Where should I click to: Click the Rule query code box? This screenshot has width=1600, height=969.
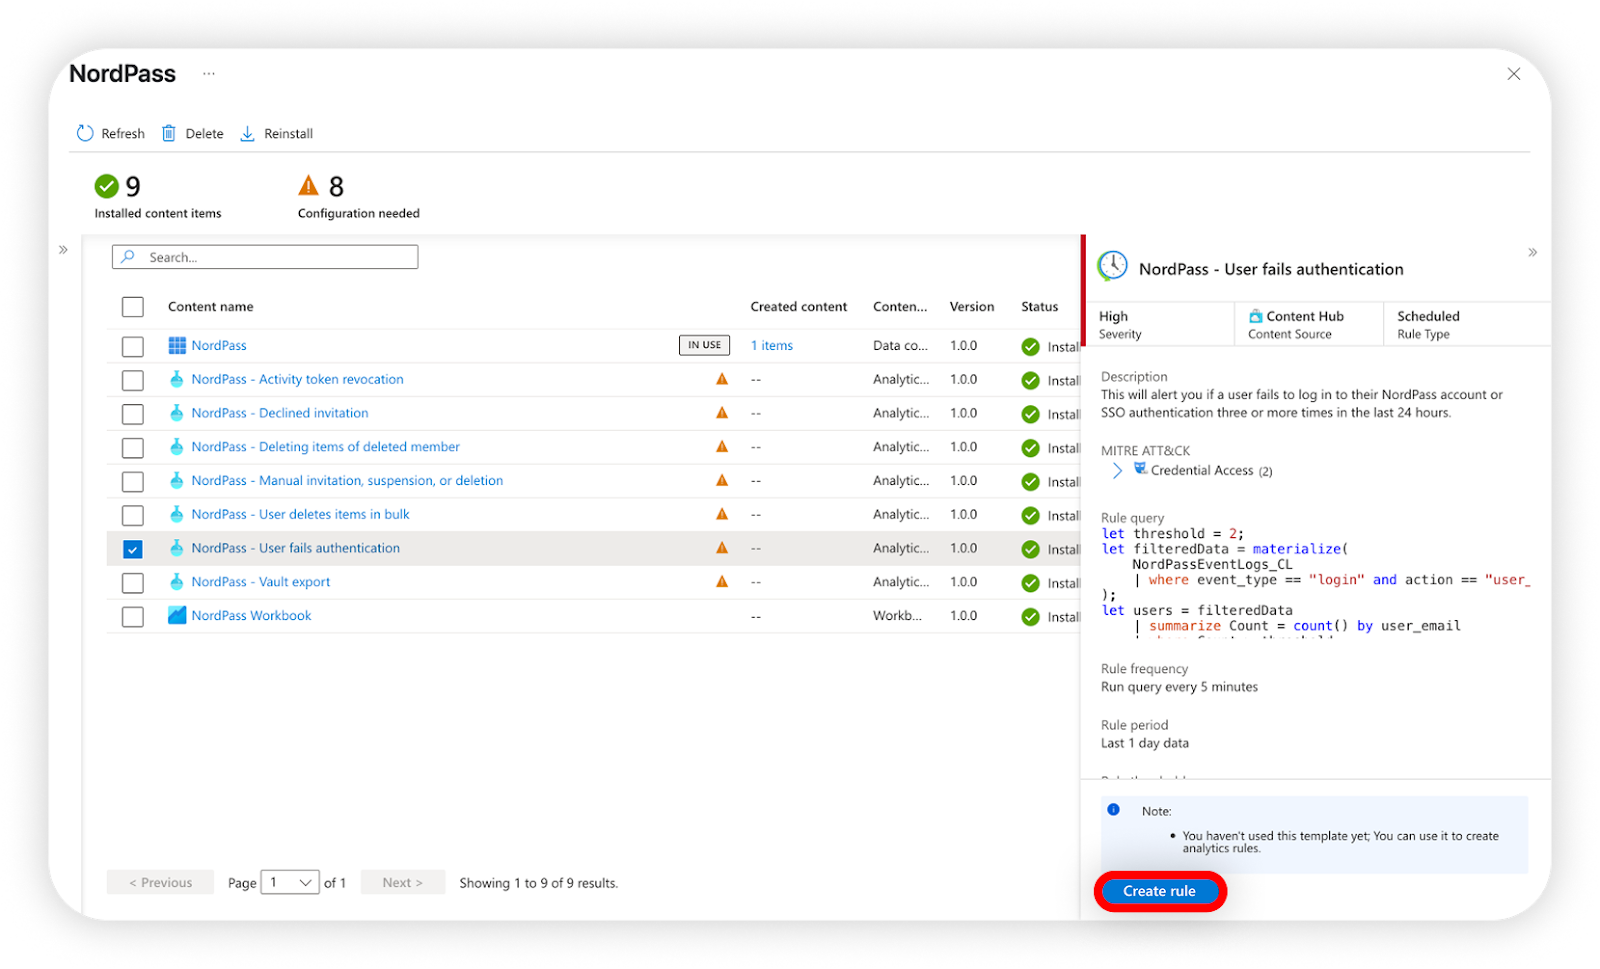point(1316,582)
